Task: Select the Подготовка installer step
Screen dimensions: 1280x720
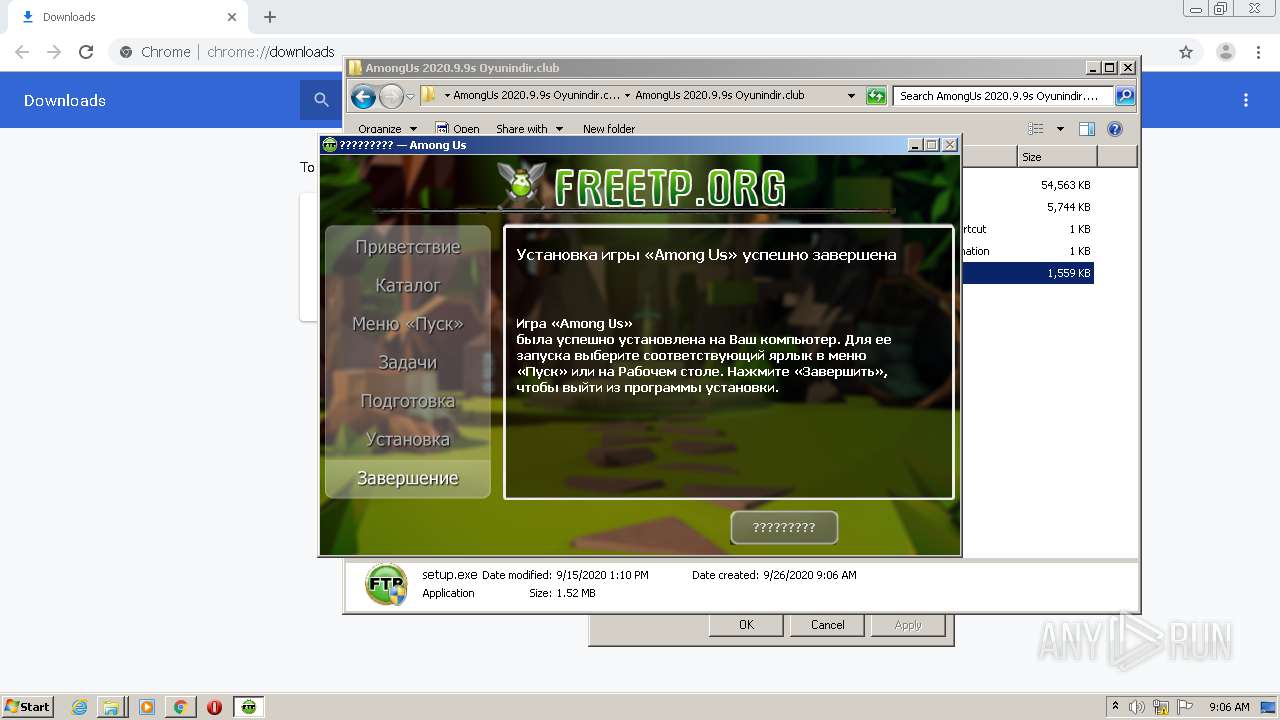Action: (408, 401)
